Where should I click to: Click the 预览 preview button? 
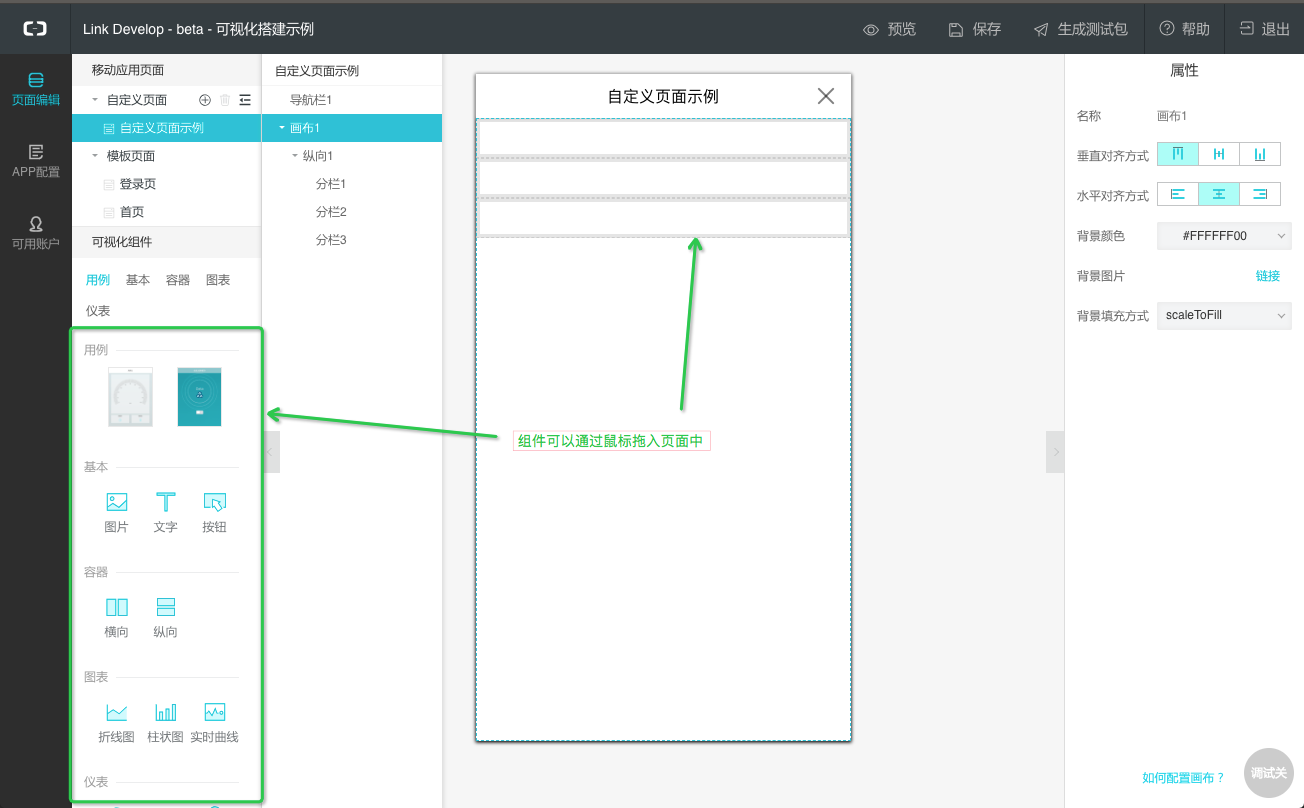(x=889, y=29)
